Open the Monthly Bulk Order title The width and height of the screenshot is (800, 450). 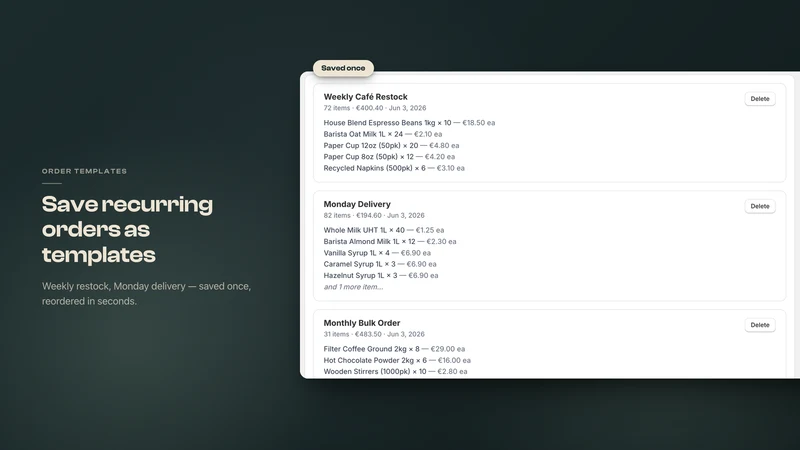click(x=362, y=323)
